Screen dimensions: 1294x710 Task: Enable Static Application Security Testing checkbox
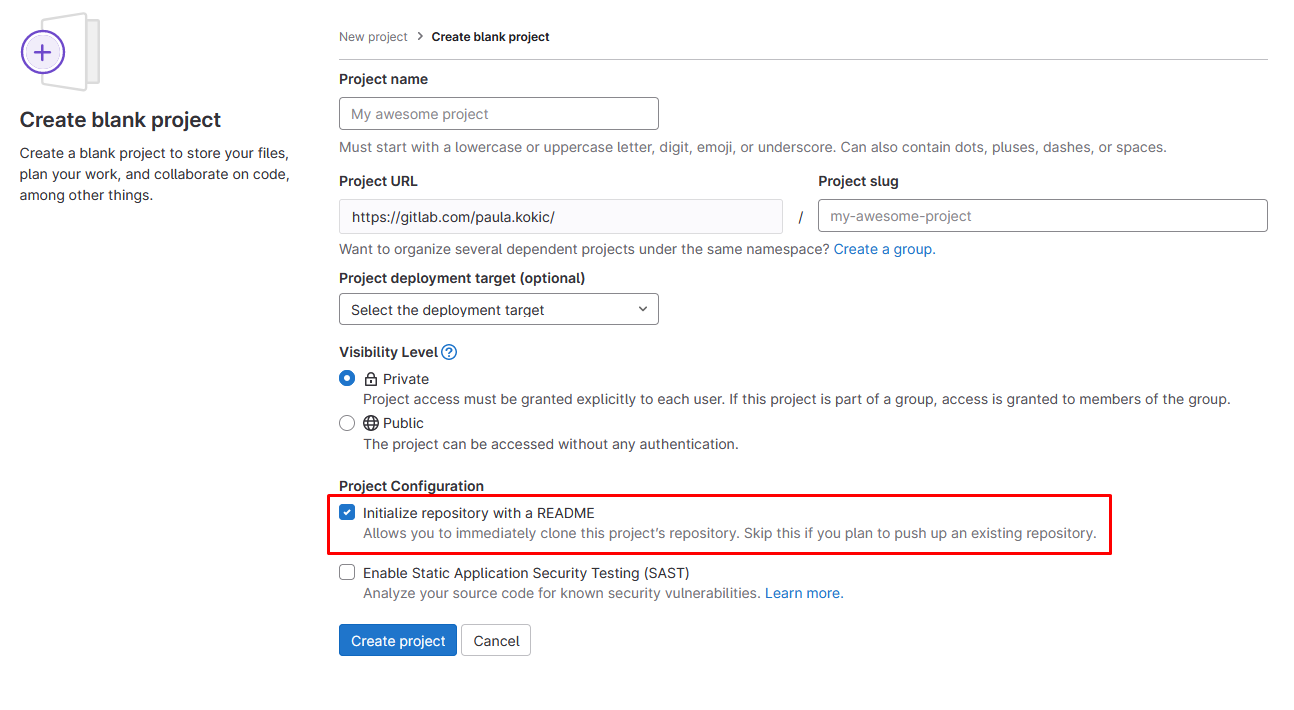pyautogui.click(x=347, y=573)
